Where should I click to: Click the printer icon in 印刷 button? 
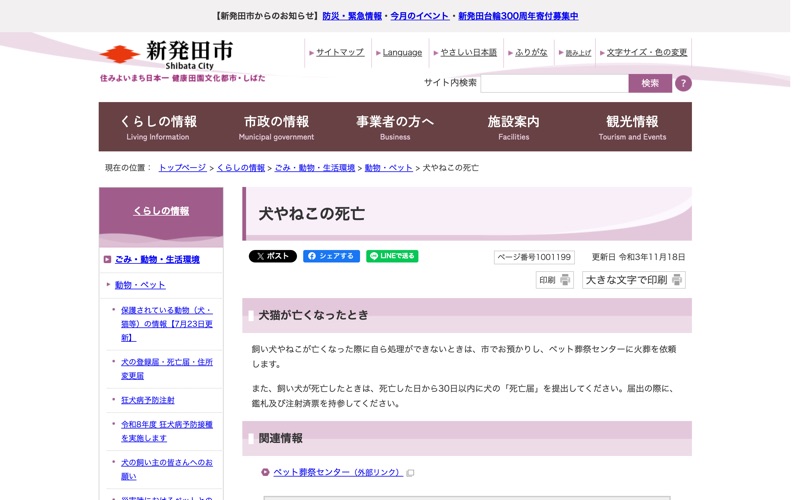point(565,280)
